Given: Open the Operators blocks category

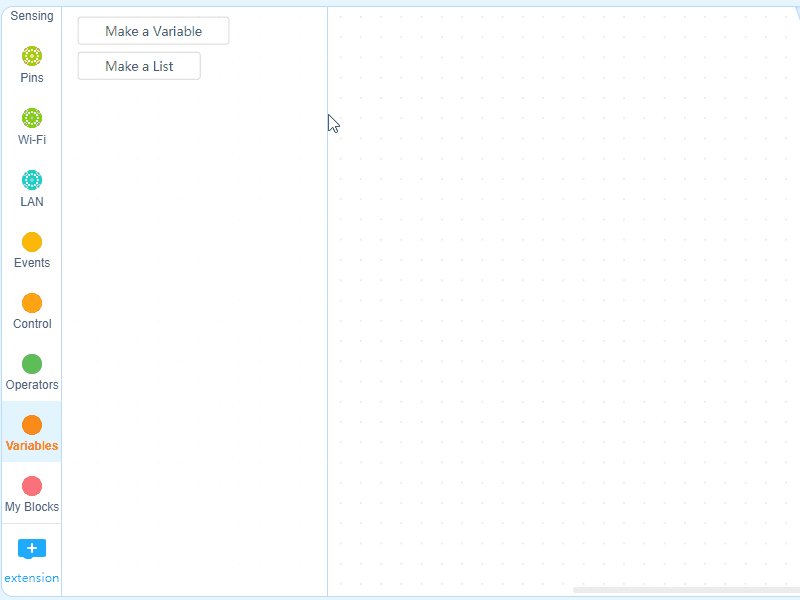Looking at the screenshot, I should click(31, 364).
